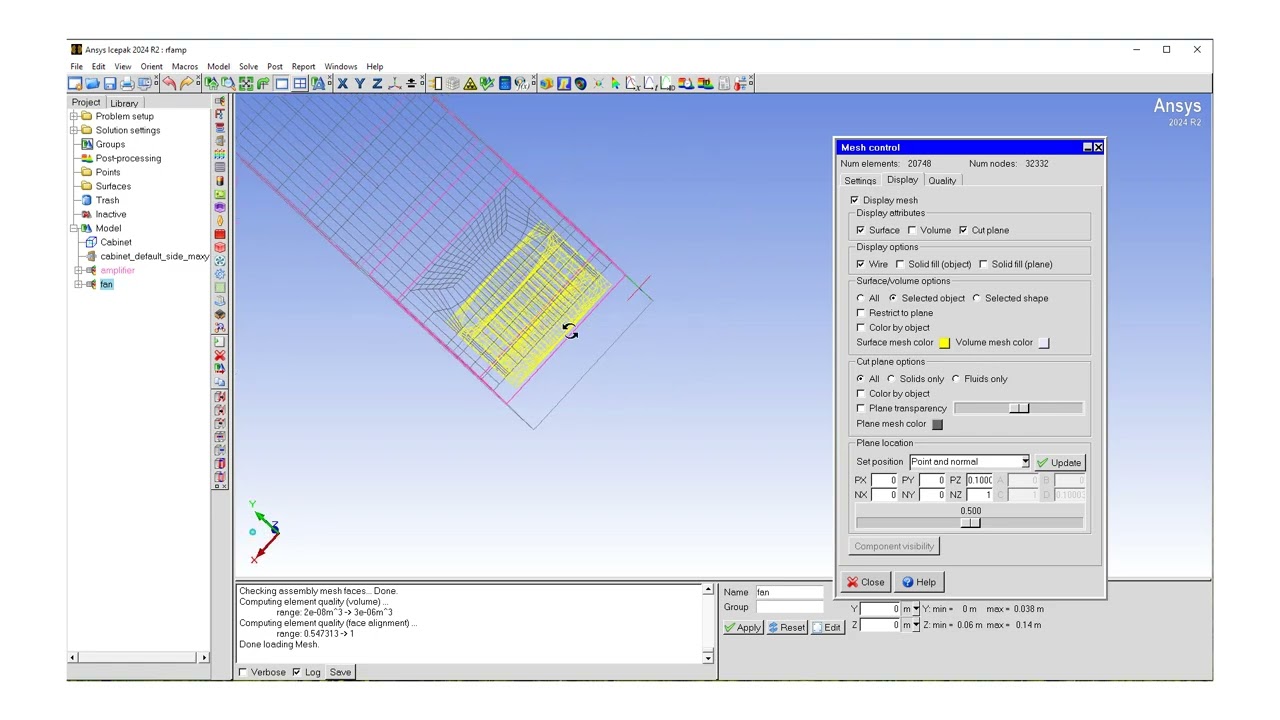Image resolution: width=1280 pixels, height=720 pixels.
Task: Enable the Volume display attribute
Action: tap(912, 230)
